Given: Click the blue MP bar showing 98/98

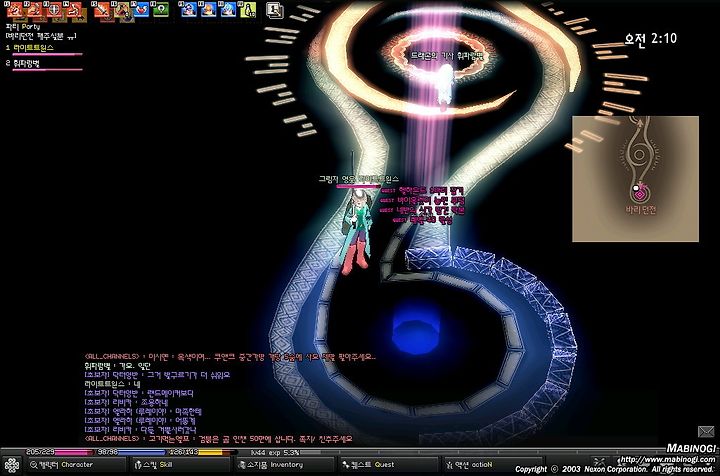Looking at the screenshot, I should pyautogui.click(x=131, y=452).
